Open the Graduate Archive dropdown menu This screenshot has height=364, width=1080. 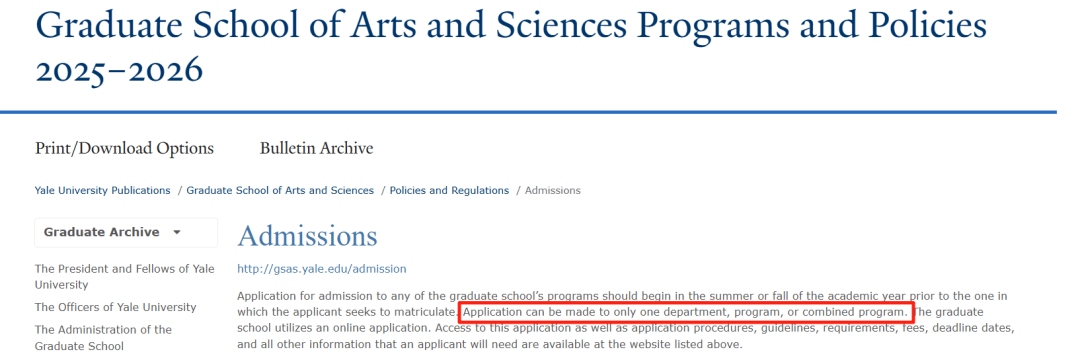126,233
